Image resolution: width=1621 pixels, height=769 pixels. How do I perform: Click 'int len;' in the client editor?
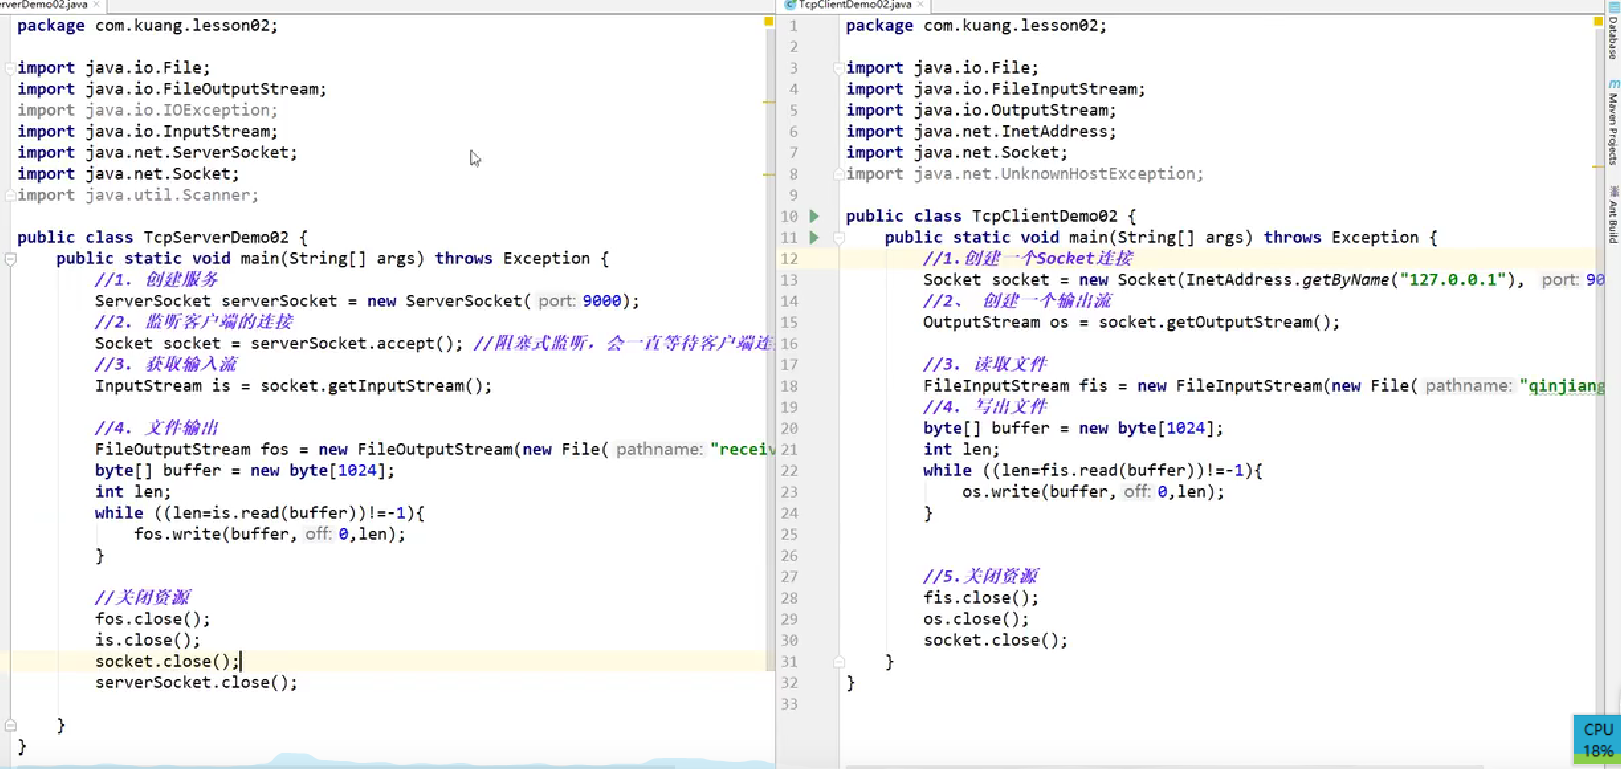961,449
